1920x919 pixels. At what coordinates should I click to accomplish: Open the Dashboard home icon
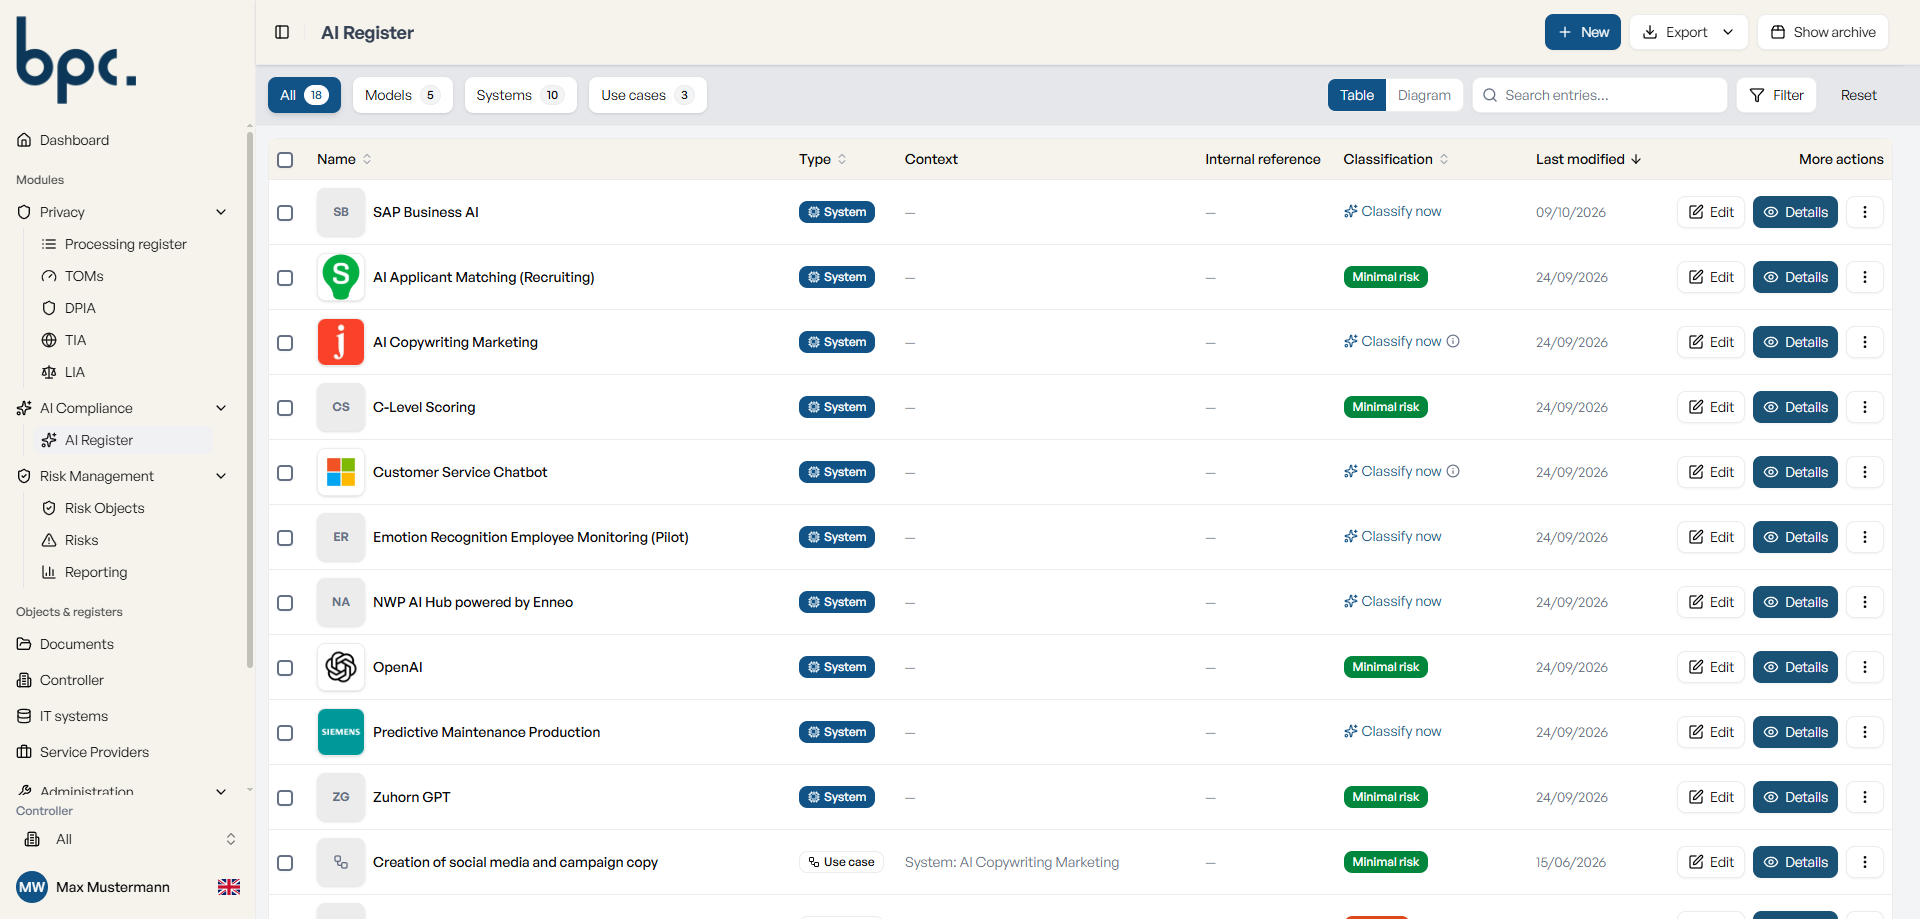tap(24, 140)
